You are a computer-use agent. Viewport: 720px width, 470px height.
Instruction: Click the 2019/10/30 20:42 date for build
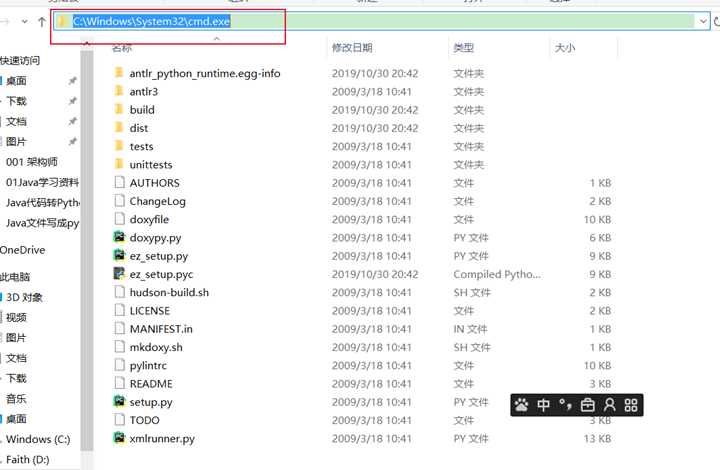(x=375, y=110)
